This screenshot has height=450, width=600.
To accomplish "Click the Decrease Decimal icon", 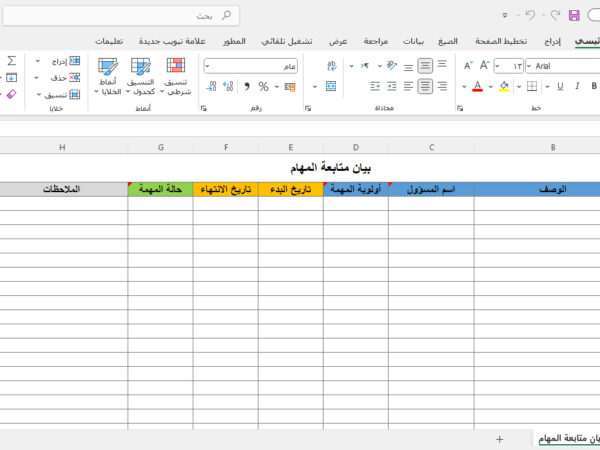I will (211, 87).
